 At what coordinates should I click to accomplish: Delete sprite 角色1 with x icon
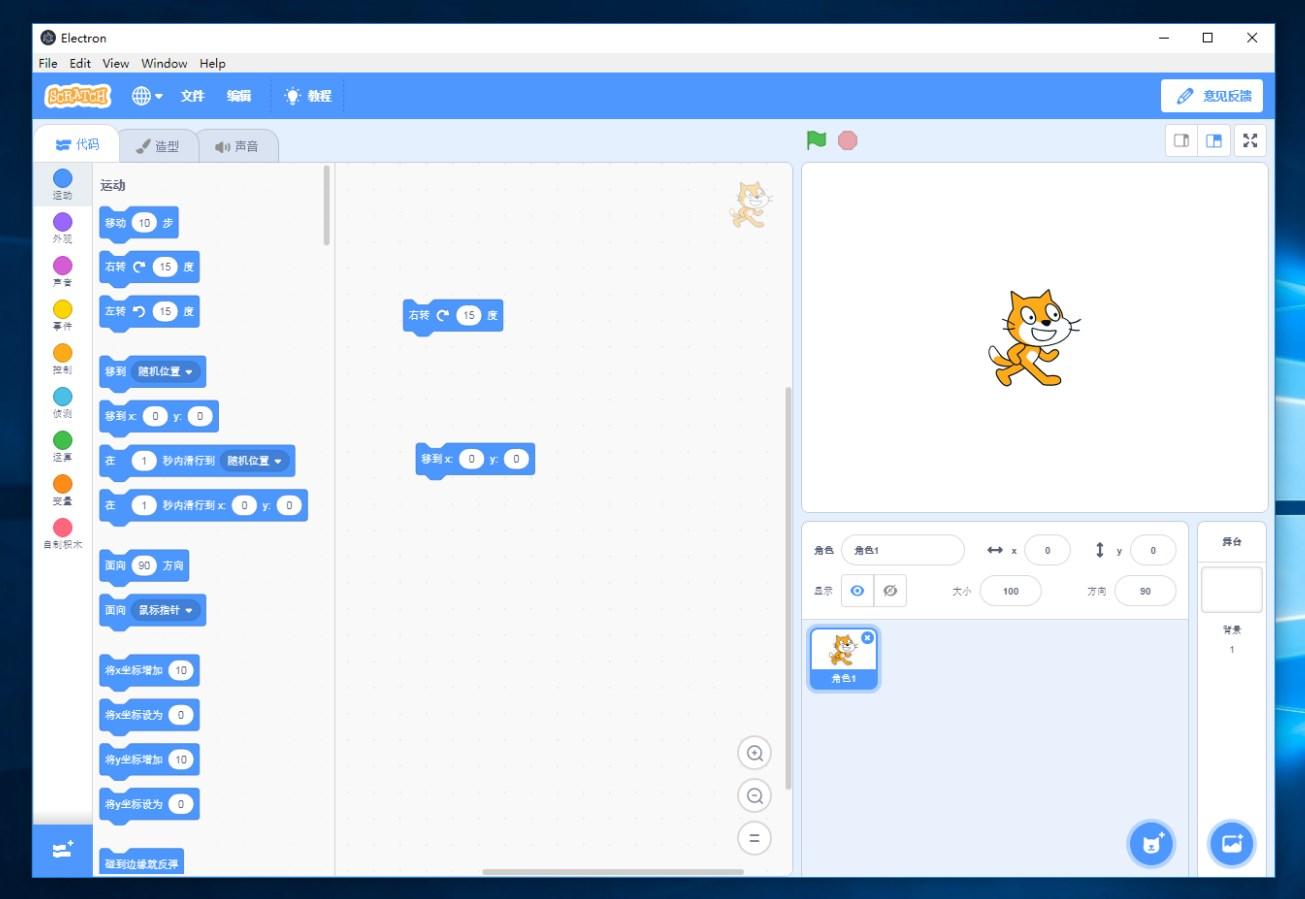click(867, 637)
